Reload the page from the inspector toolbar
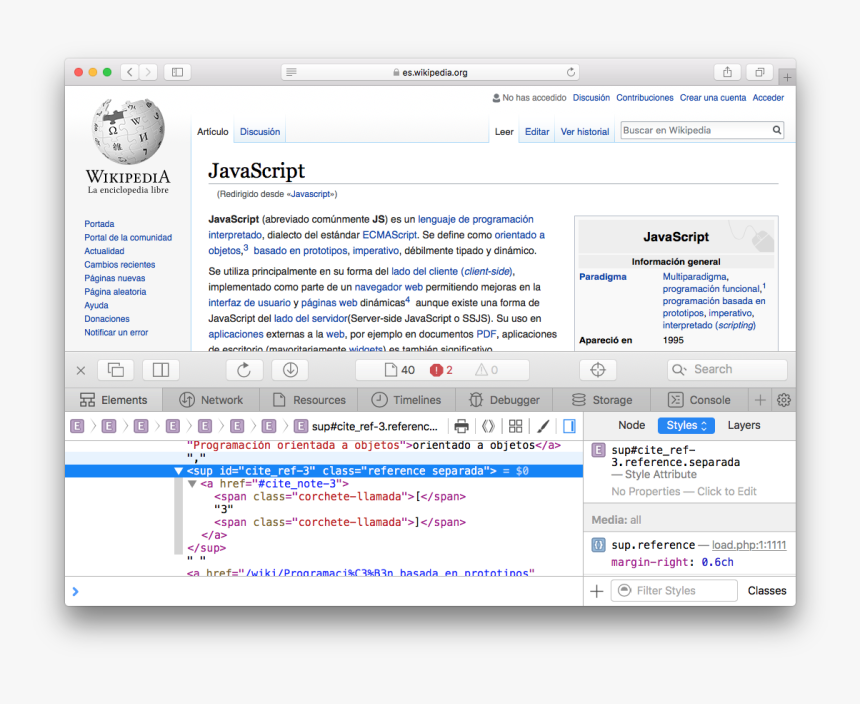Screen dimensions: 860x704 pos(244,369)
